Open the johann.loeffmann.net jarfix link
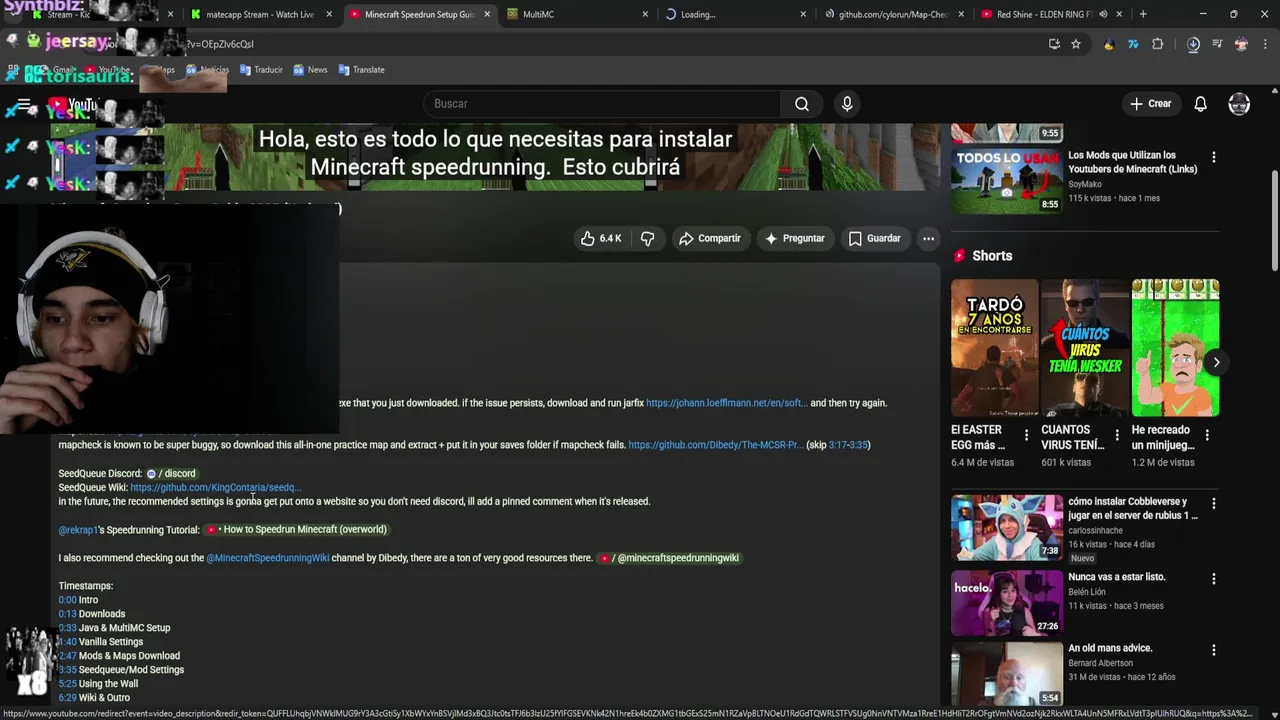The width and height of the screenshot is (1280, 720). (x=726, y=403)
